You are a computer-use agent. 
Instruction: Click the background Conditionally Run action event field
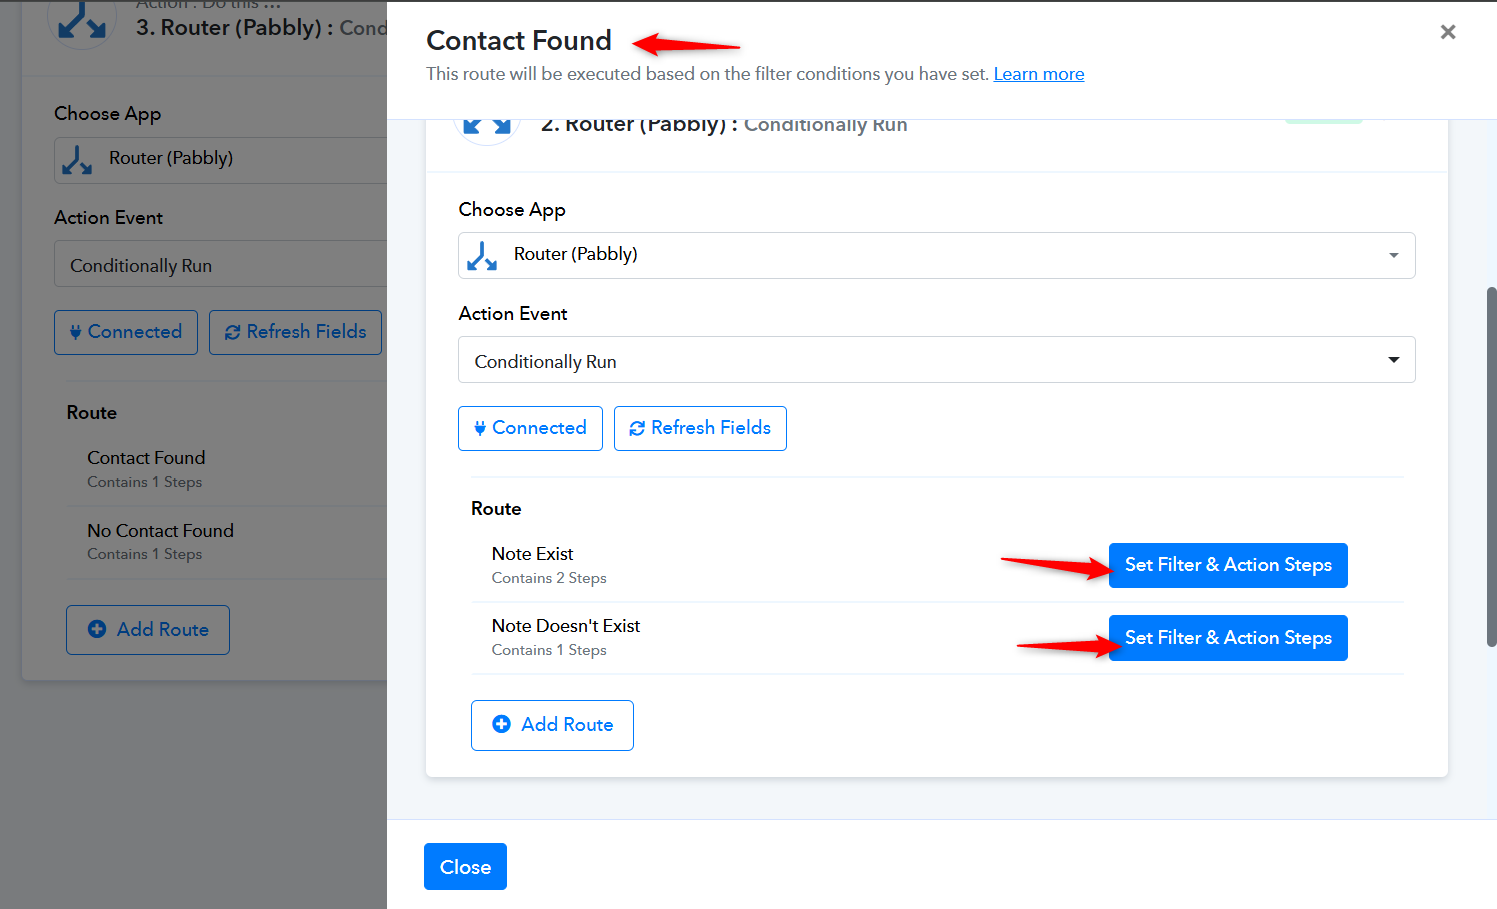(220, 264)
